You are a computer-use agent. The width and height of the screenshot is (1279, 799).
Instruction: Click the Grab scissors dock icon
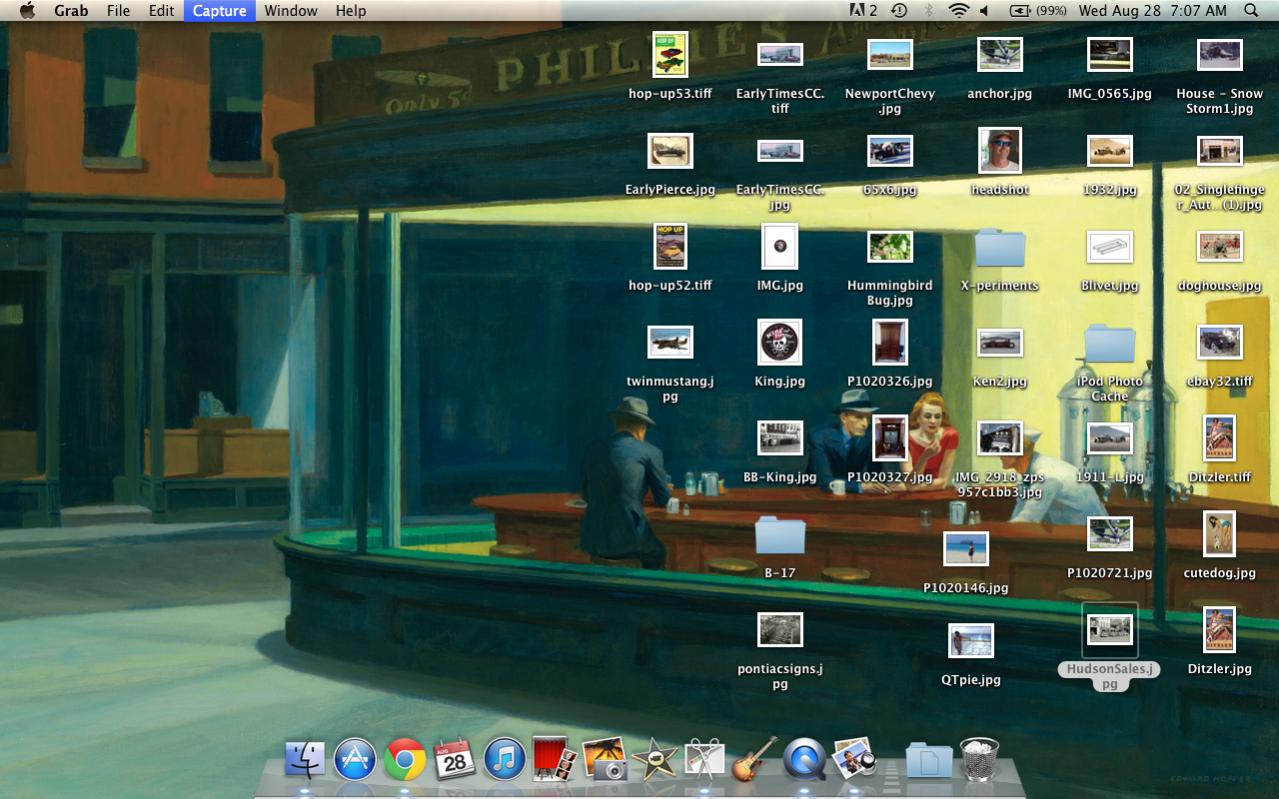pos(705,760)
